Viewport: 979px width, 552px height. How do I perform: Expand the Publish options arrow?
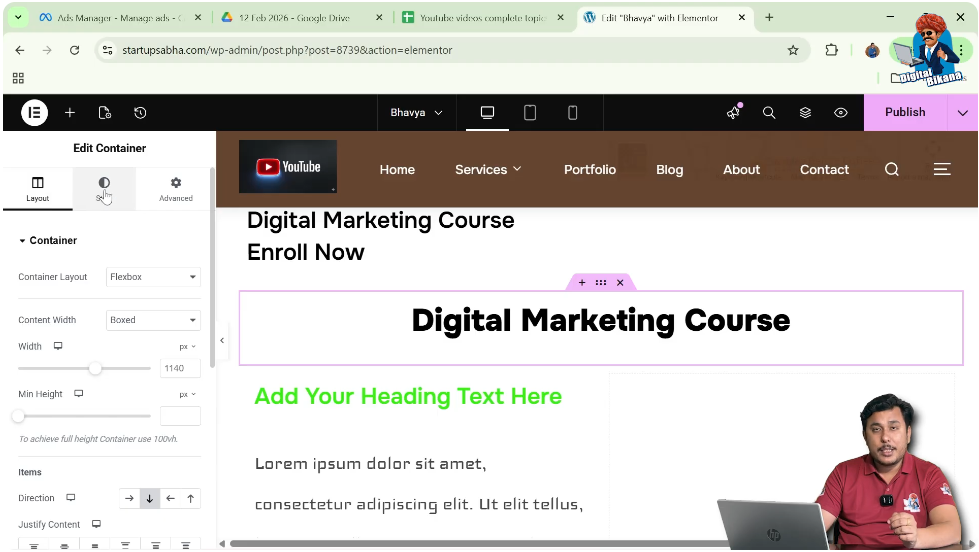pyautogui.click(x=963, y=113)
